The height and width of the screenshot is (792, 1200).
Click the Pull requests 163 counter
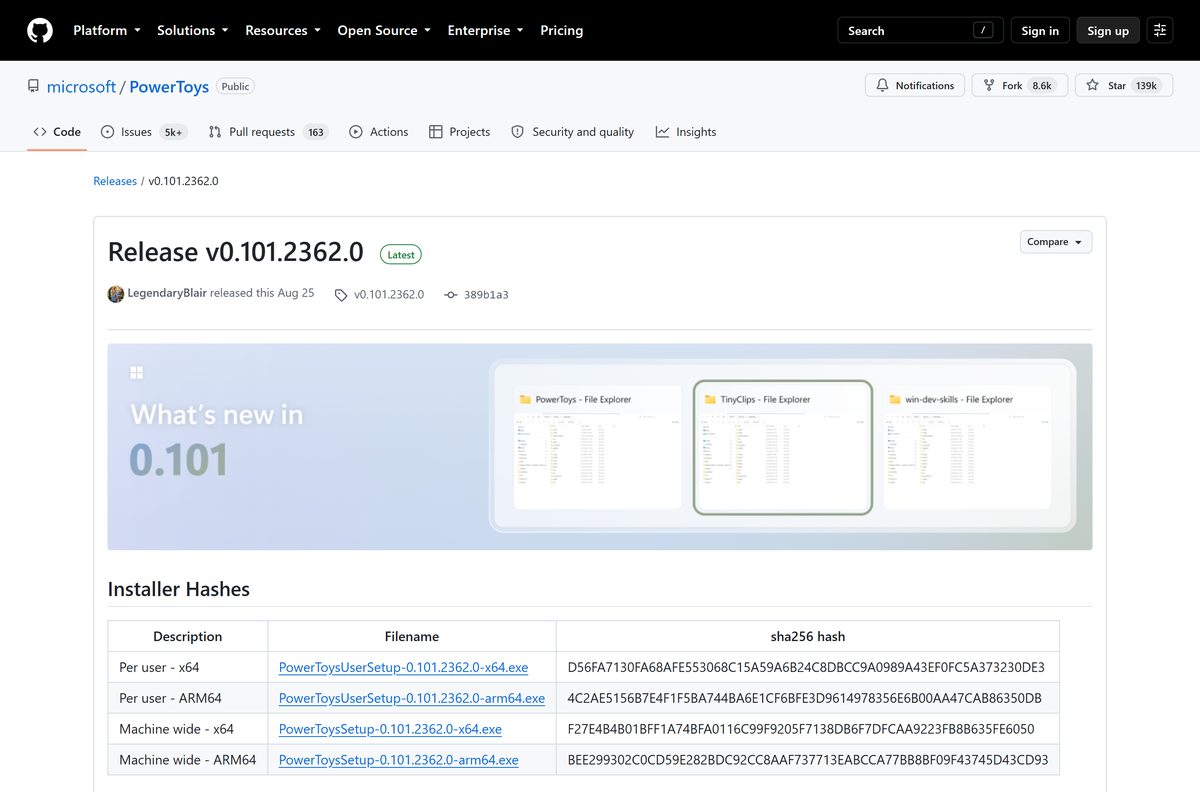click(316, 132)
